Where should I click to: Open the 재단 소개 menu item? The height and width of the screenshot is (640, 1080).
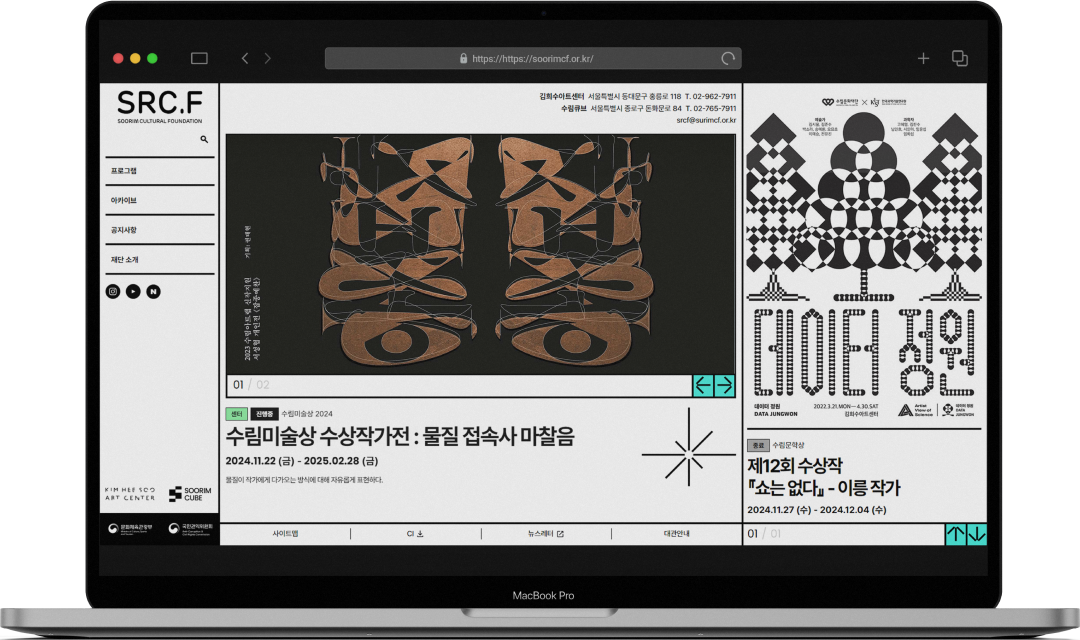tap(125, 260)
